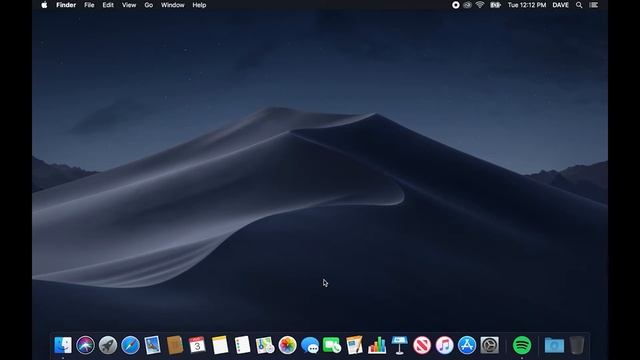Open the View menu
This screenshot has width=640, height=360.
(129, 5)
